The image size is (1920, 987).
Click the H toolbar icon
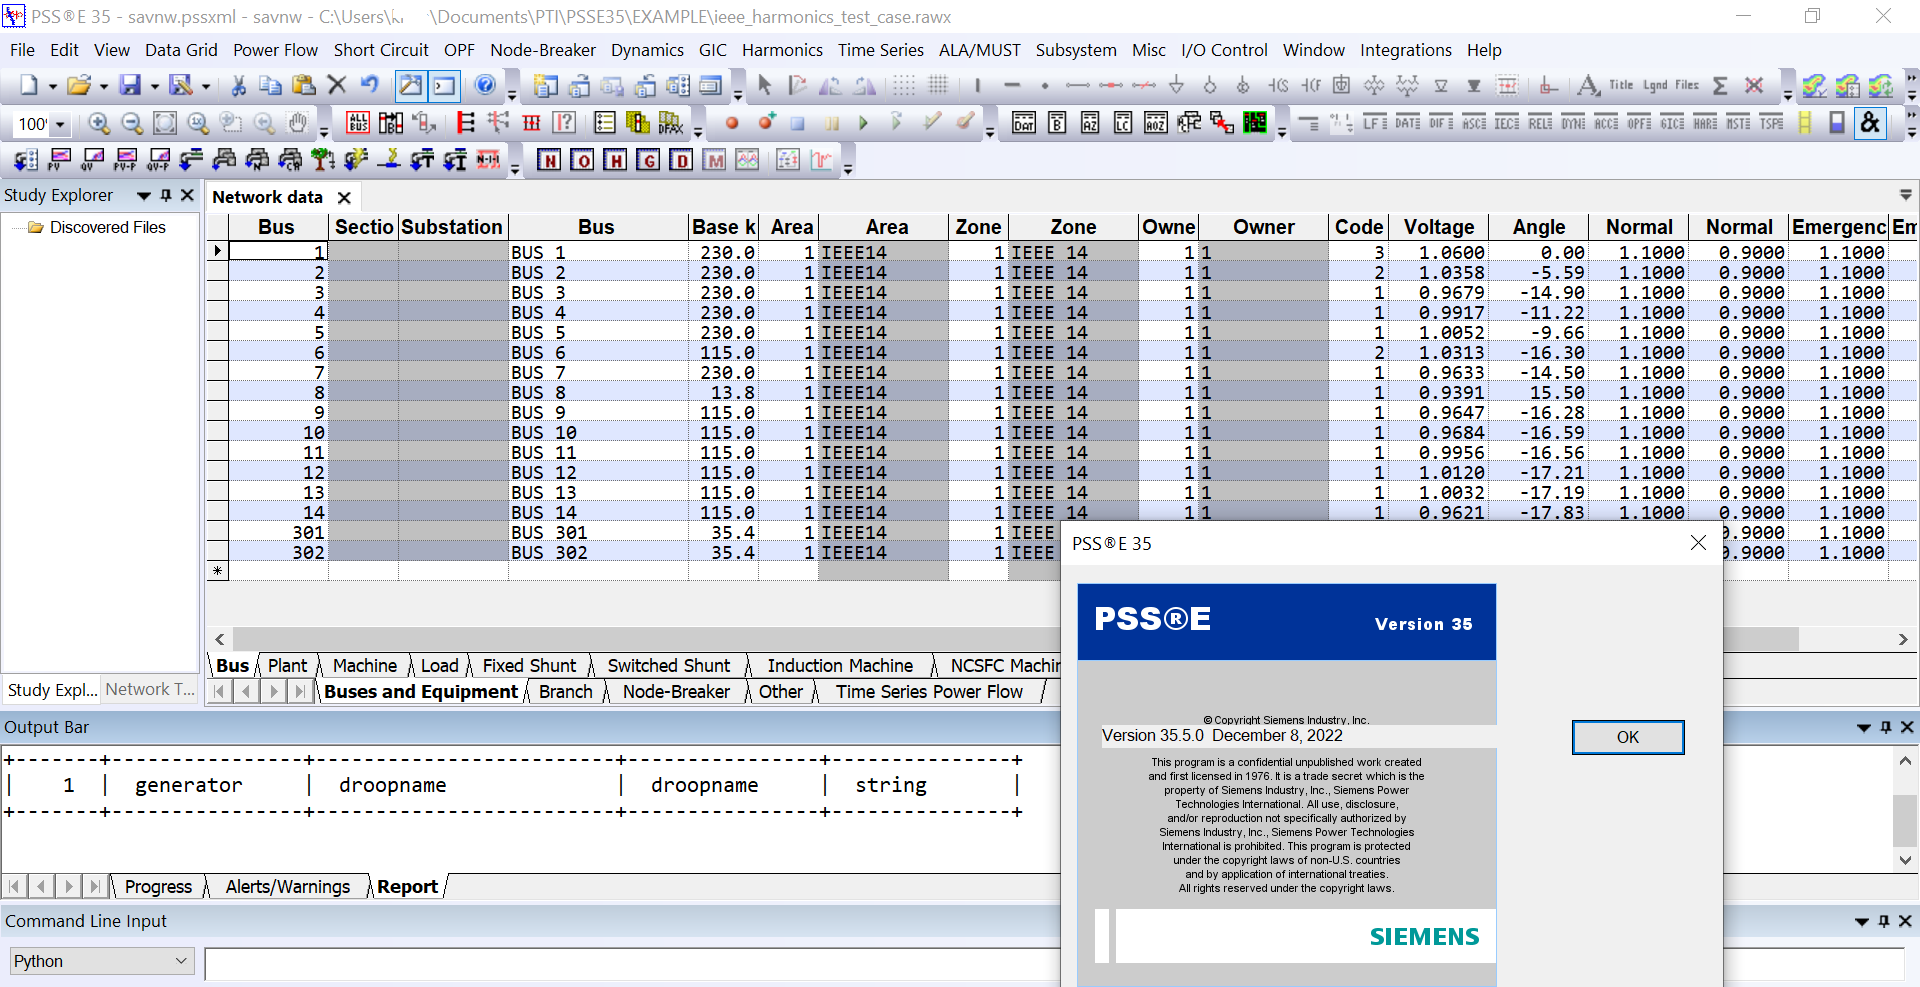[x=615, y=160]
